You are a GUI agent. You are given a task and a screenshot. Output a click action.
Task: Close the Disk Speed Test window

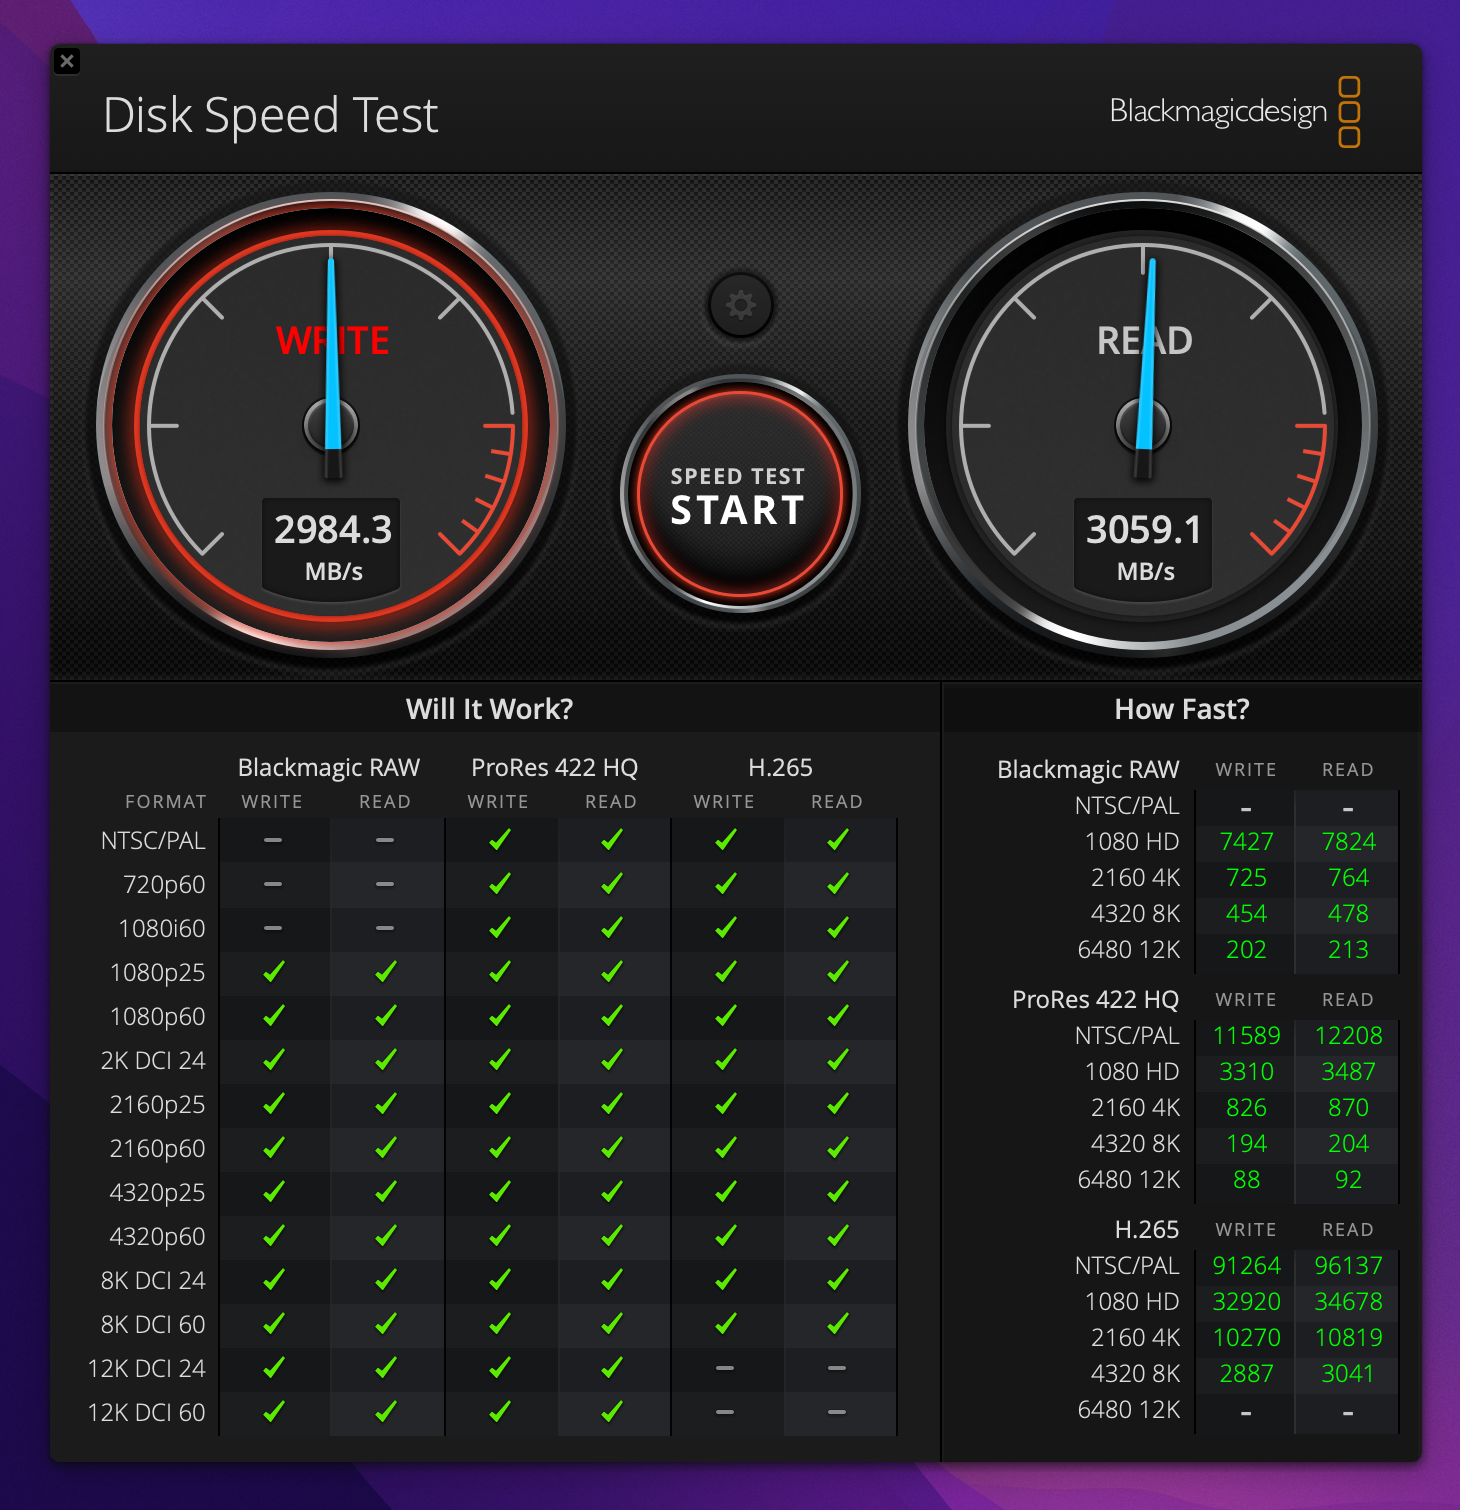tap(67, 61)
